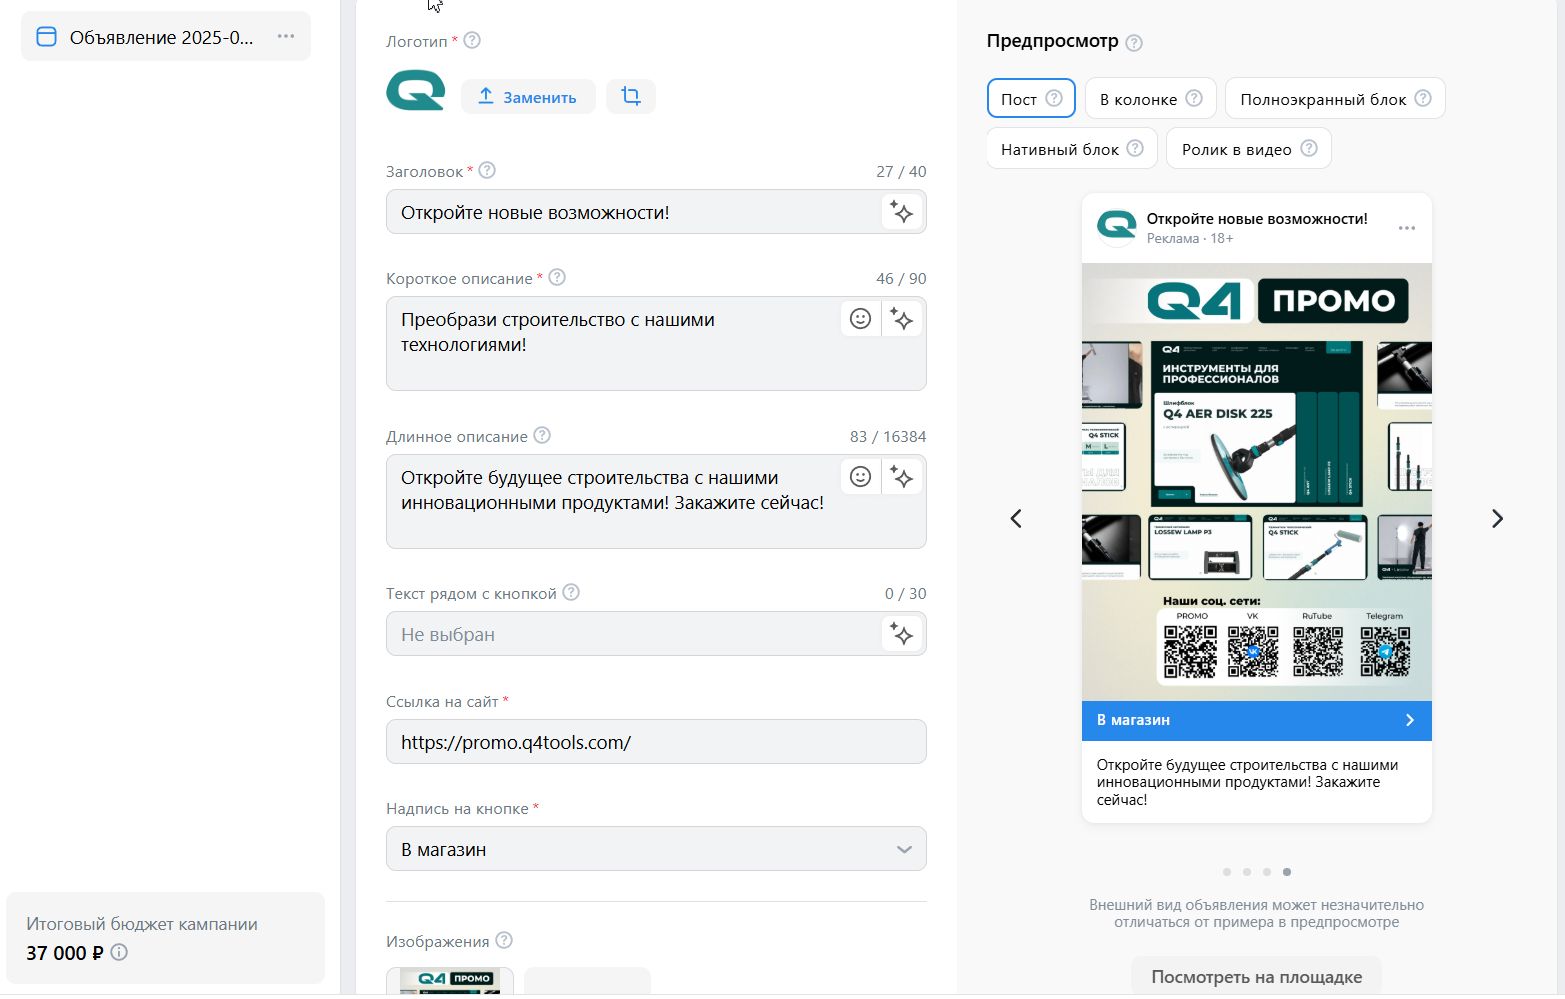Click the Ссылка на сайт URL field
Image resolution: width=1565 pixels, height=999 pixels.
[x=656, y=742]
